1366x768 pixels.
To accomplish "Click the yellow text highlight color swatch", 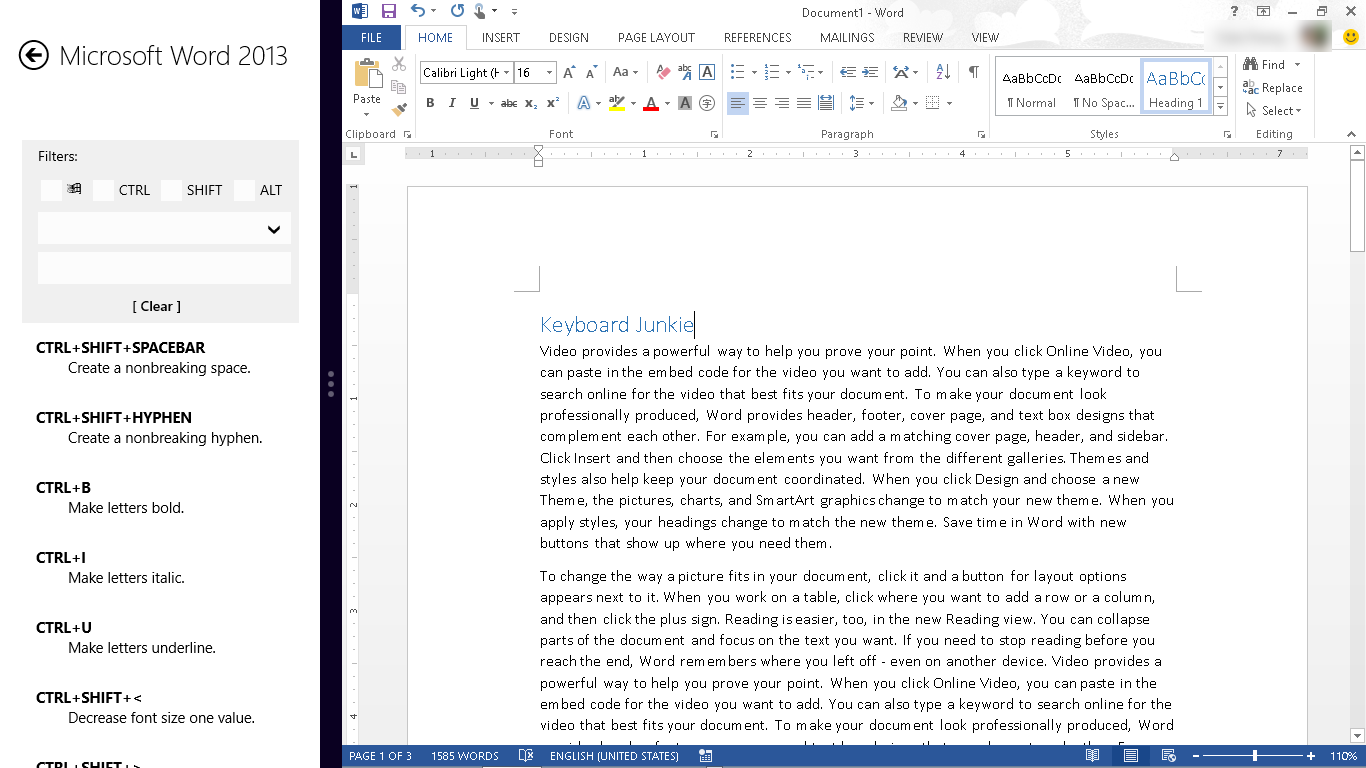I will 617,103.
